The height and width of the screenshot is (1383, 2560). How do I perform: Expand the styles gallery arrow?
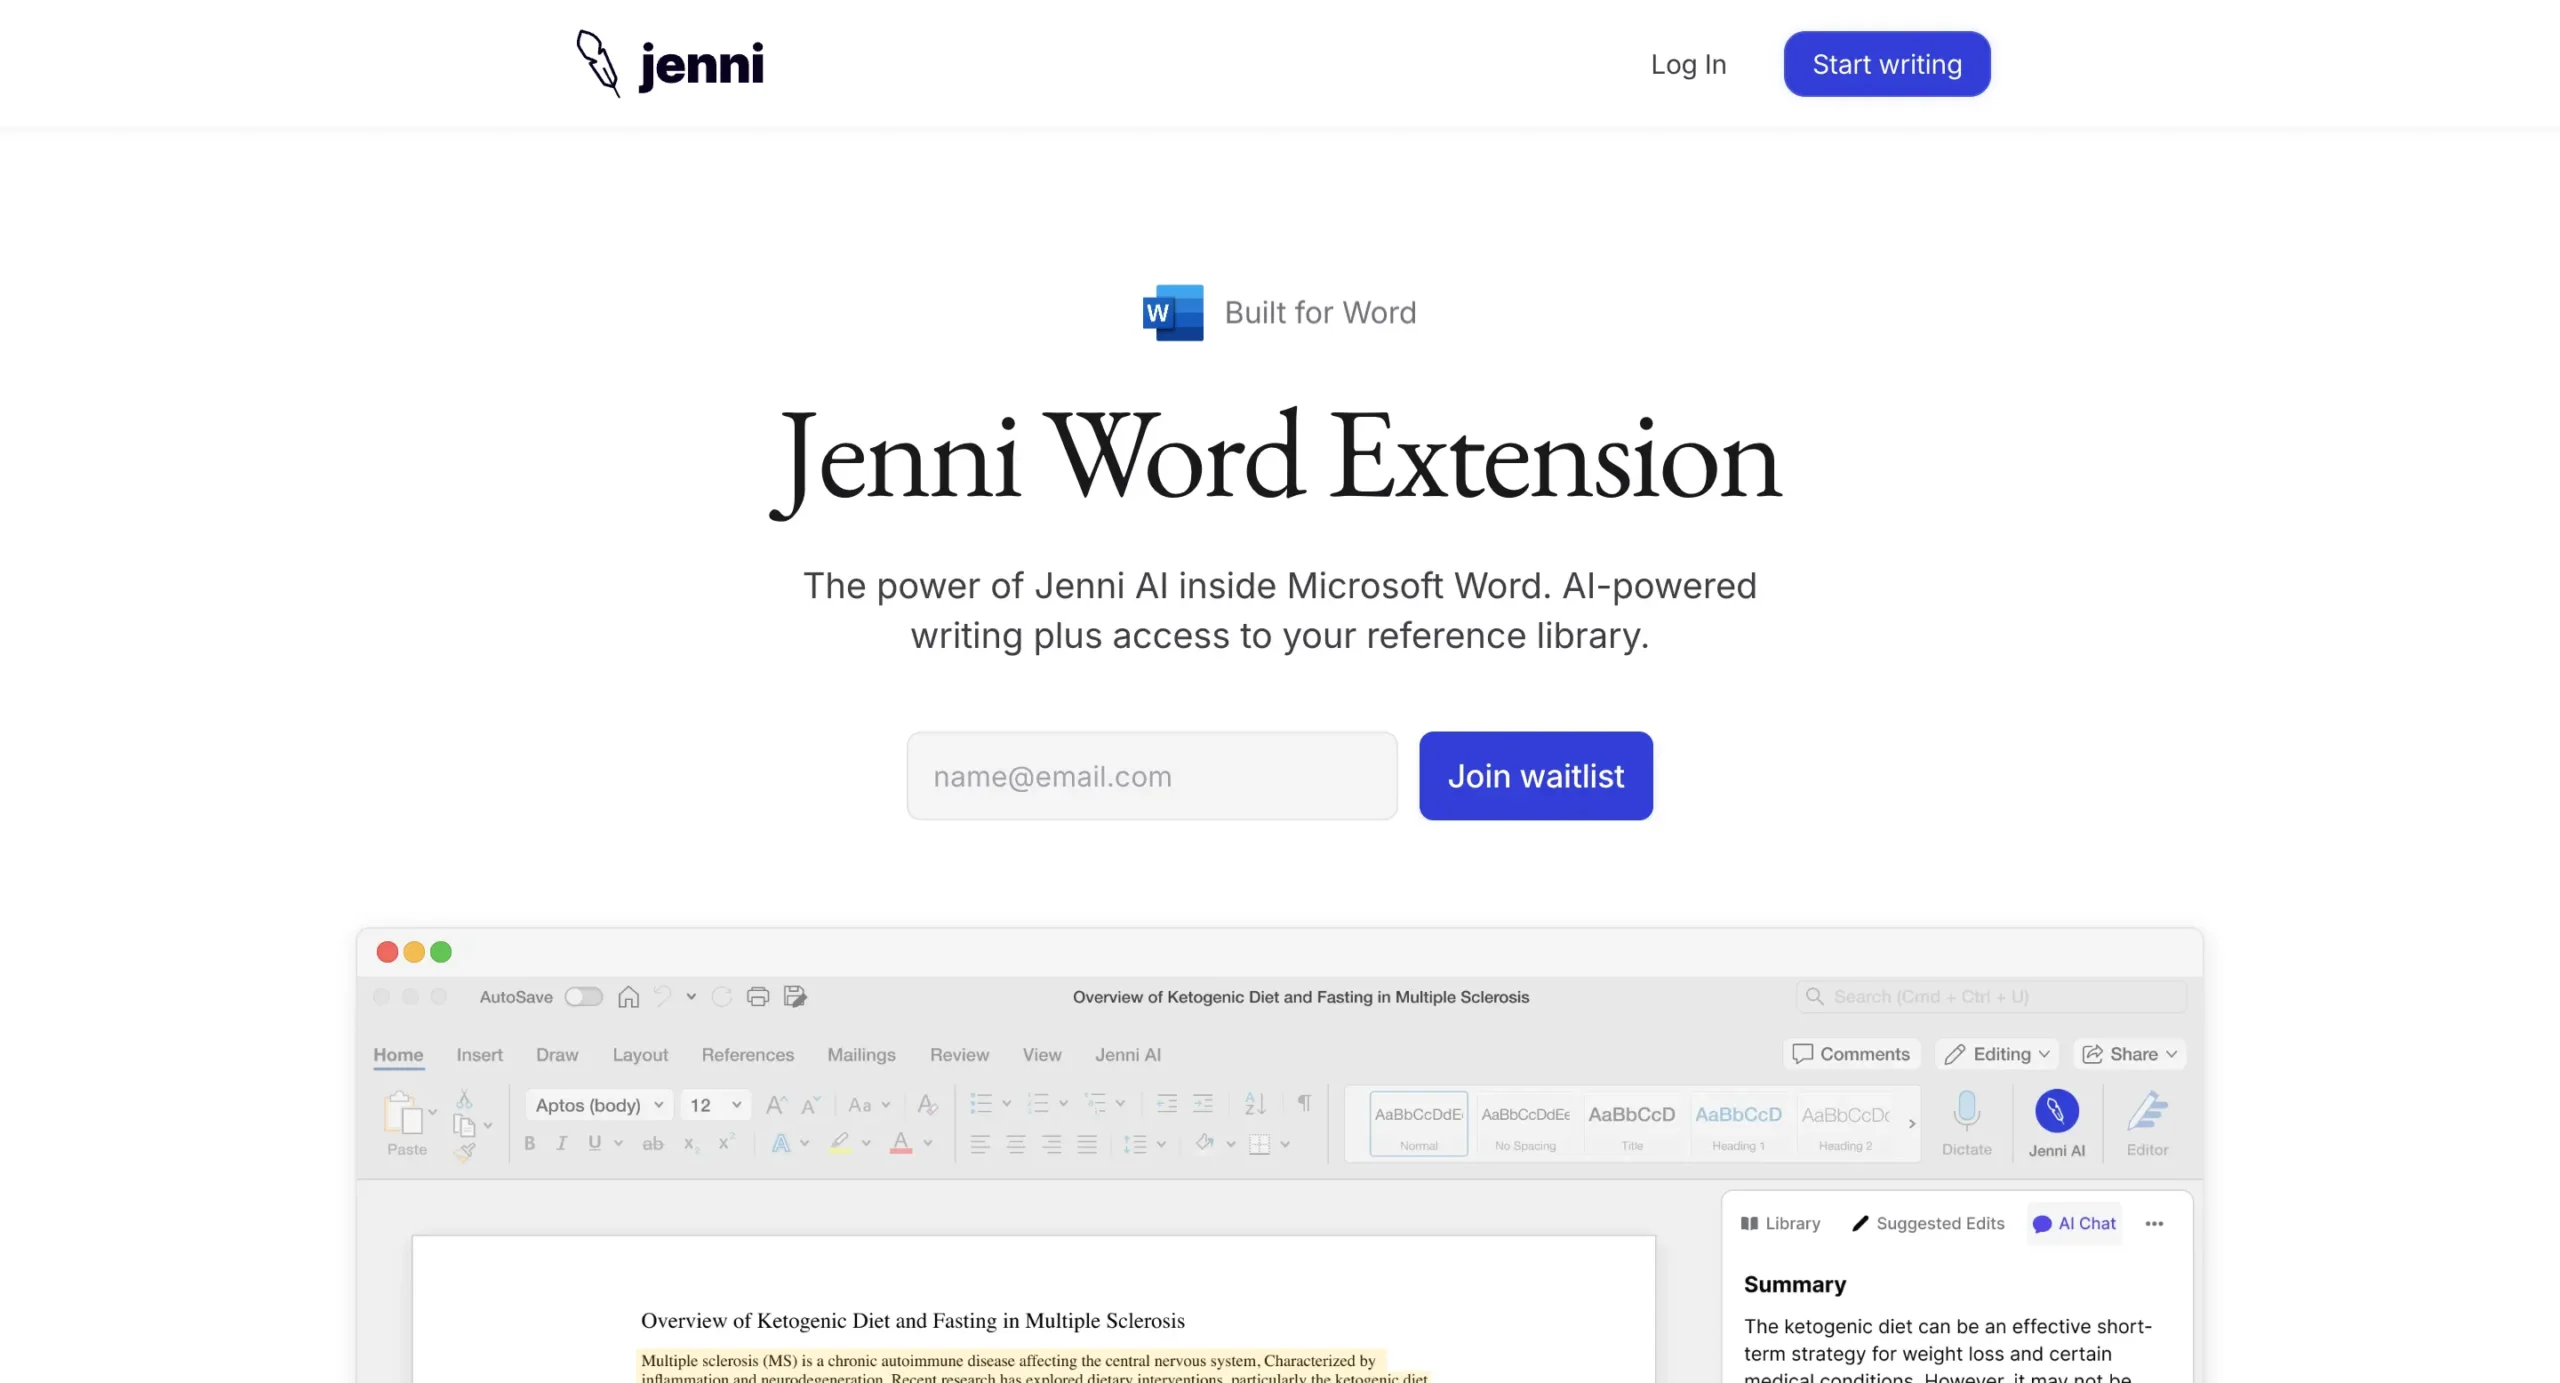pyautogui.click(x=1912, y=1124)
